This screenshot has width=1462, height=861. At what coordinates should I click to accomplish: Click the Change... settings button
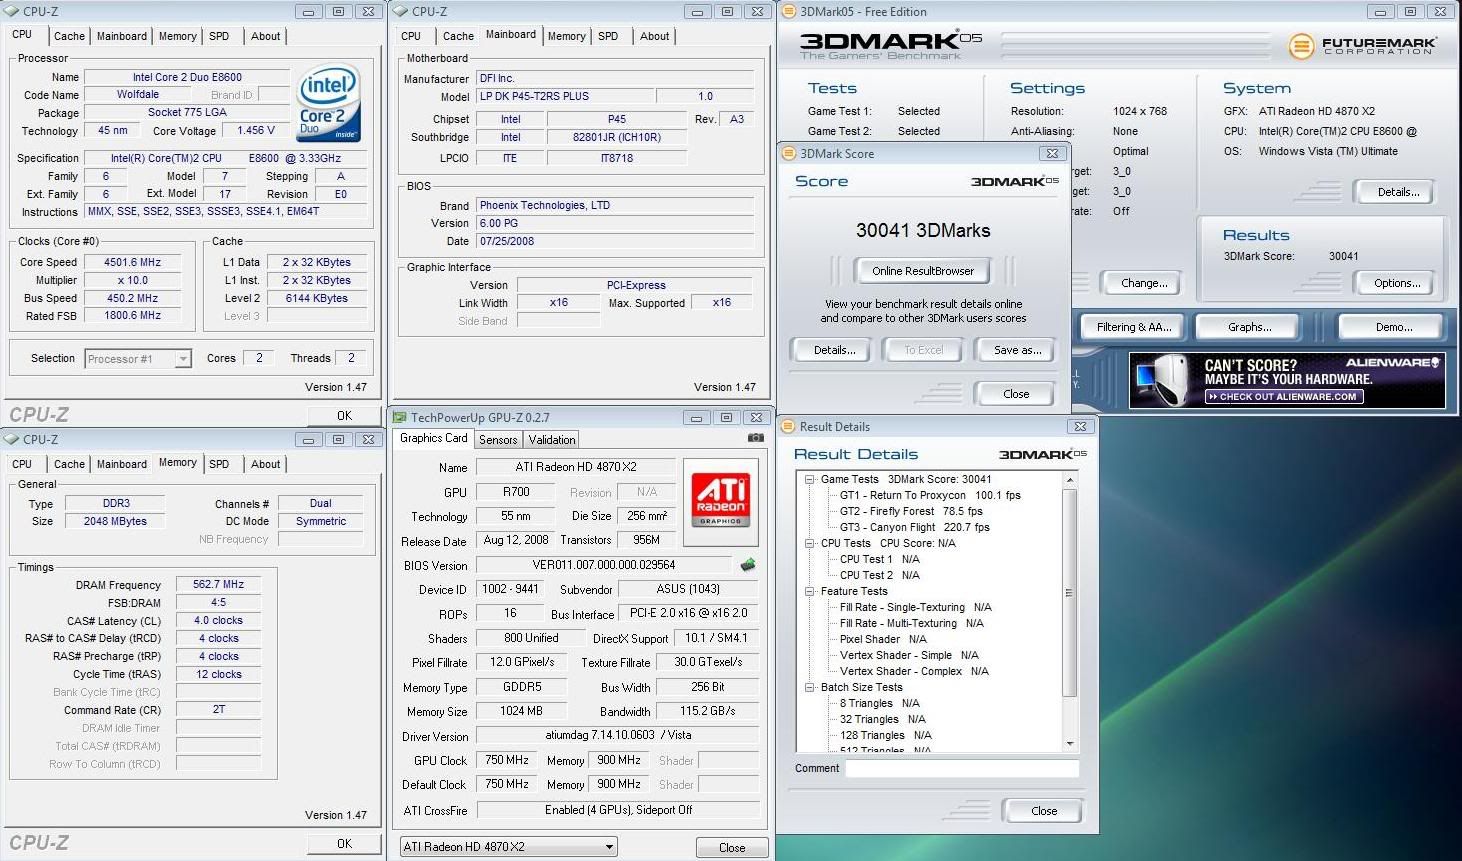tap(1144, 283)
